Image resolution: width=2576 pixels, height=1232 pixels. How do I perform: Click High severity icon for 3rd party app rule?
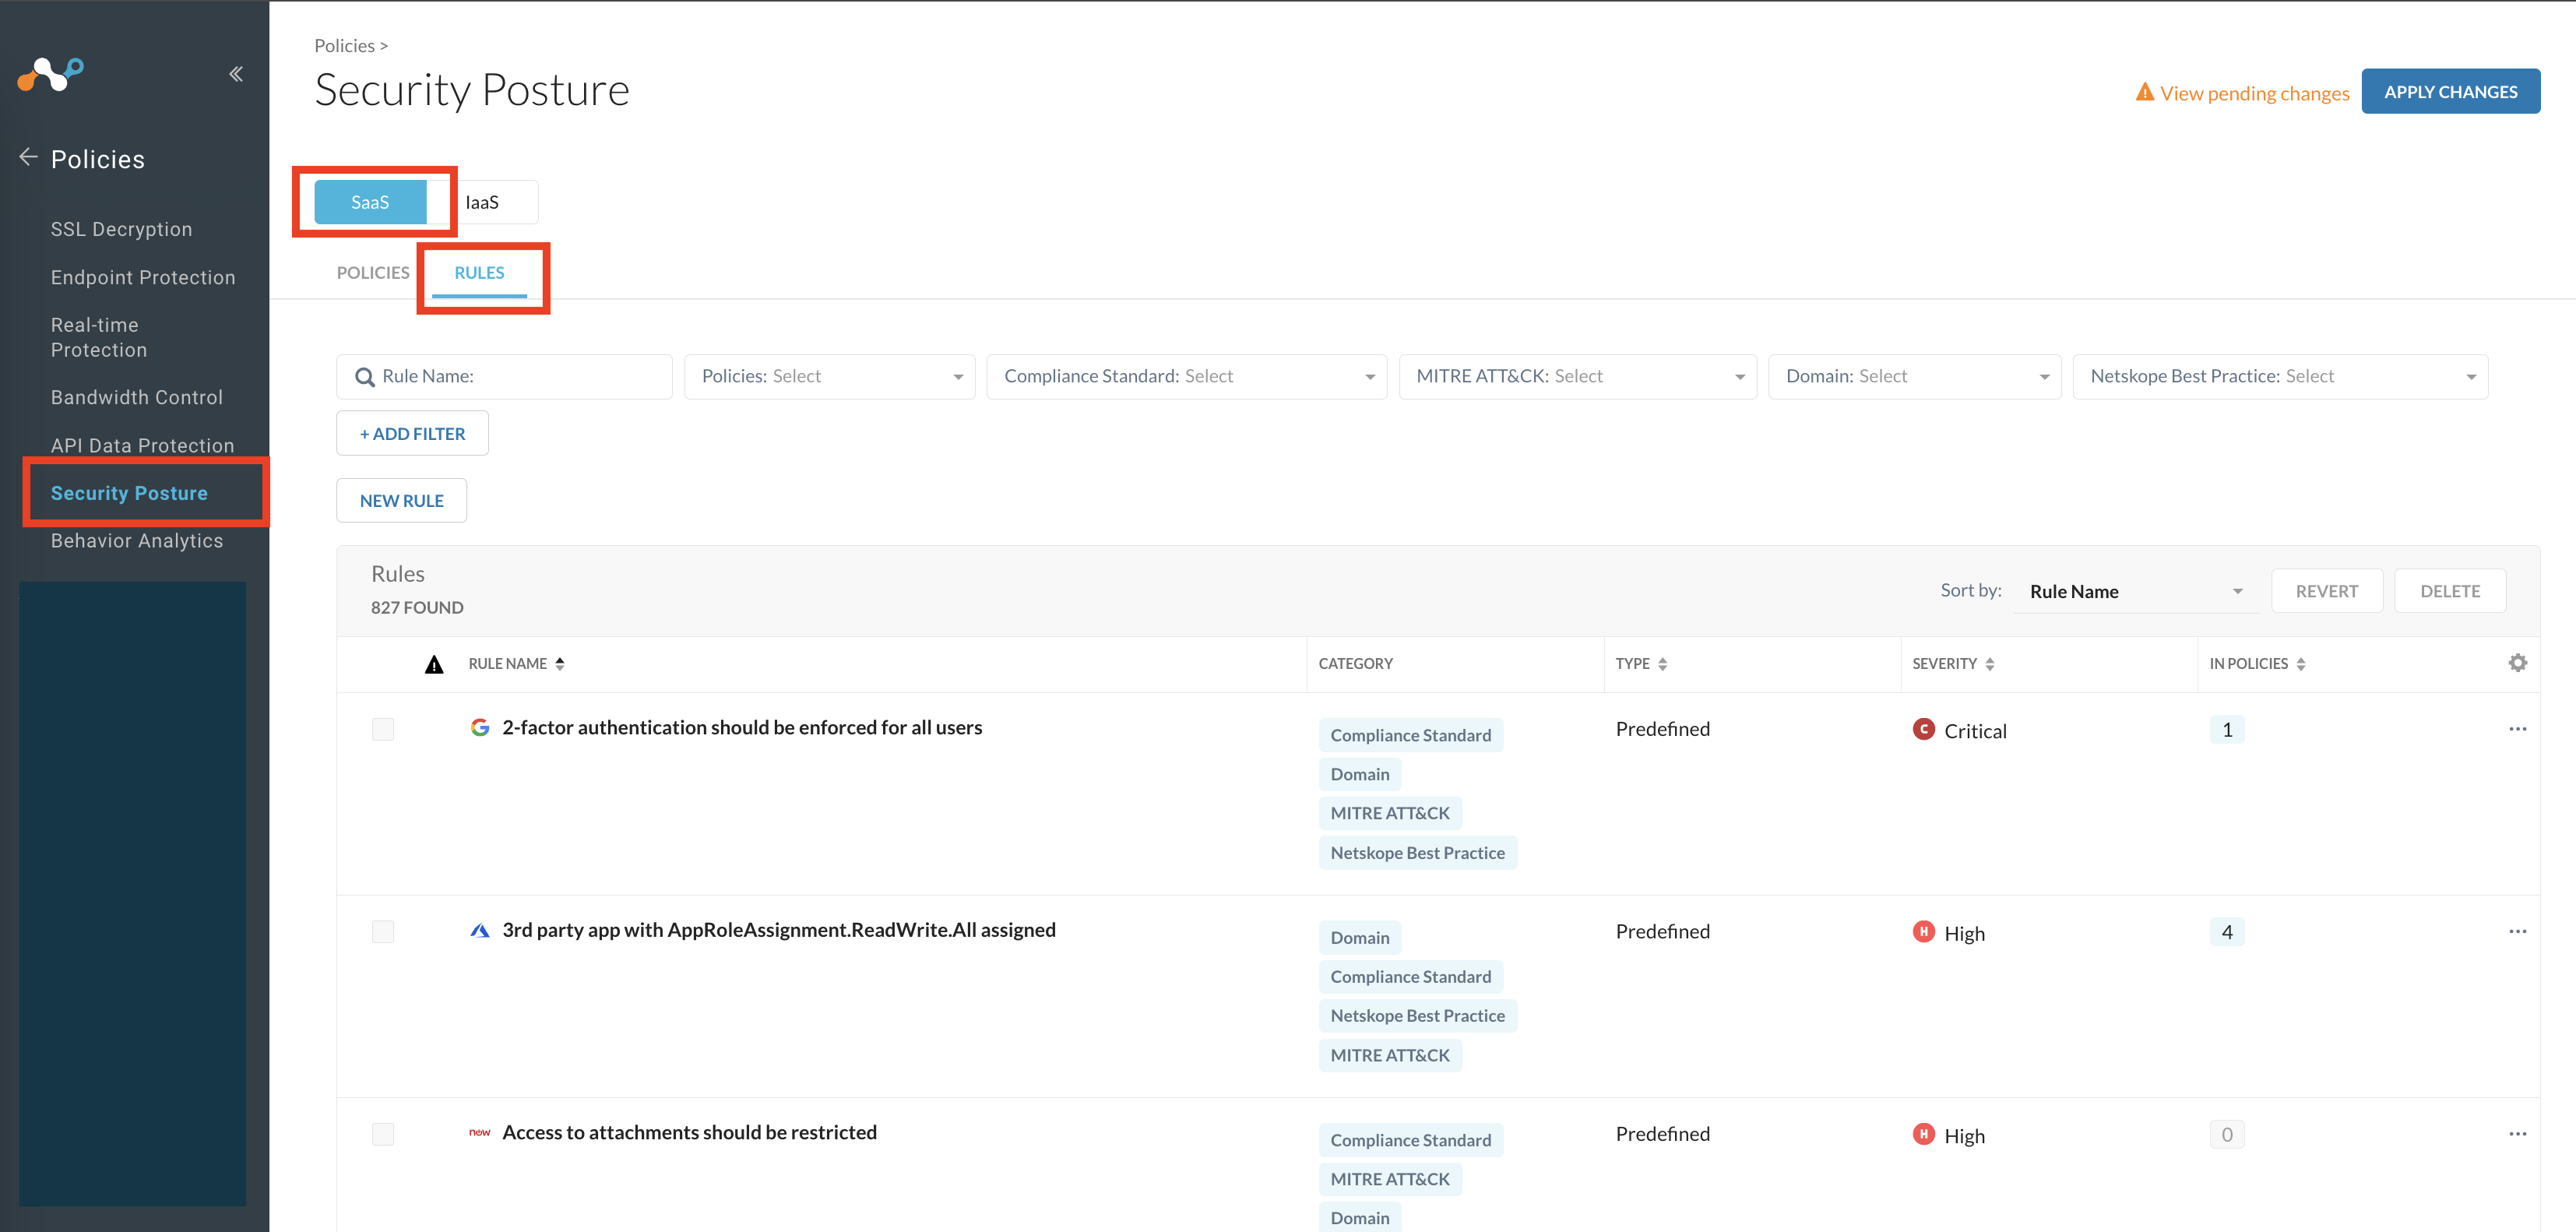tap(1923, 931)
